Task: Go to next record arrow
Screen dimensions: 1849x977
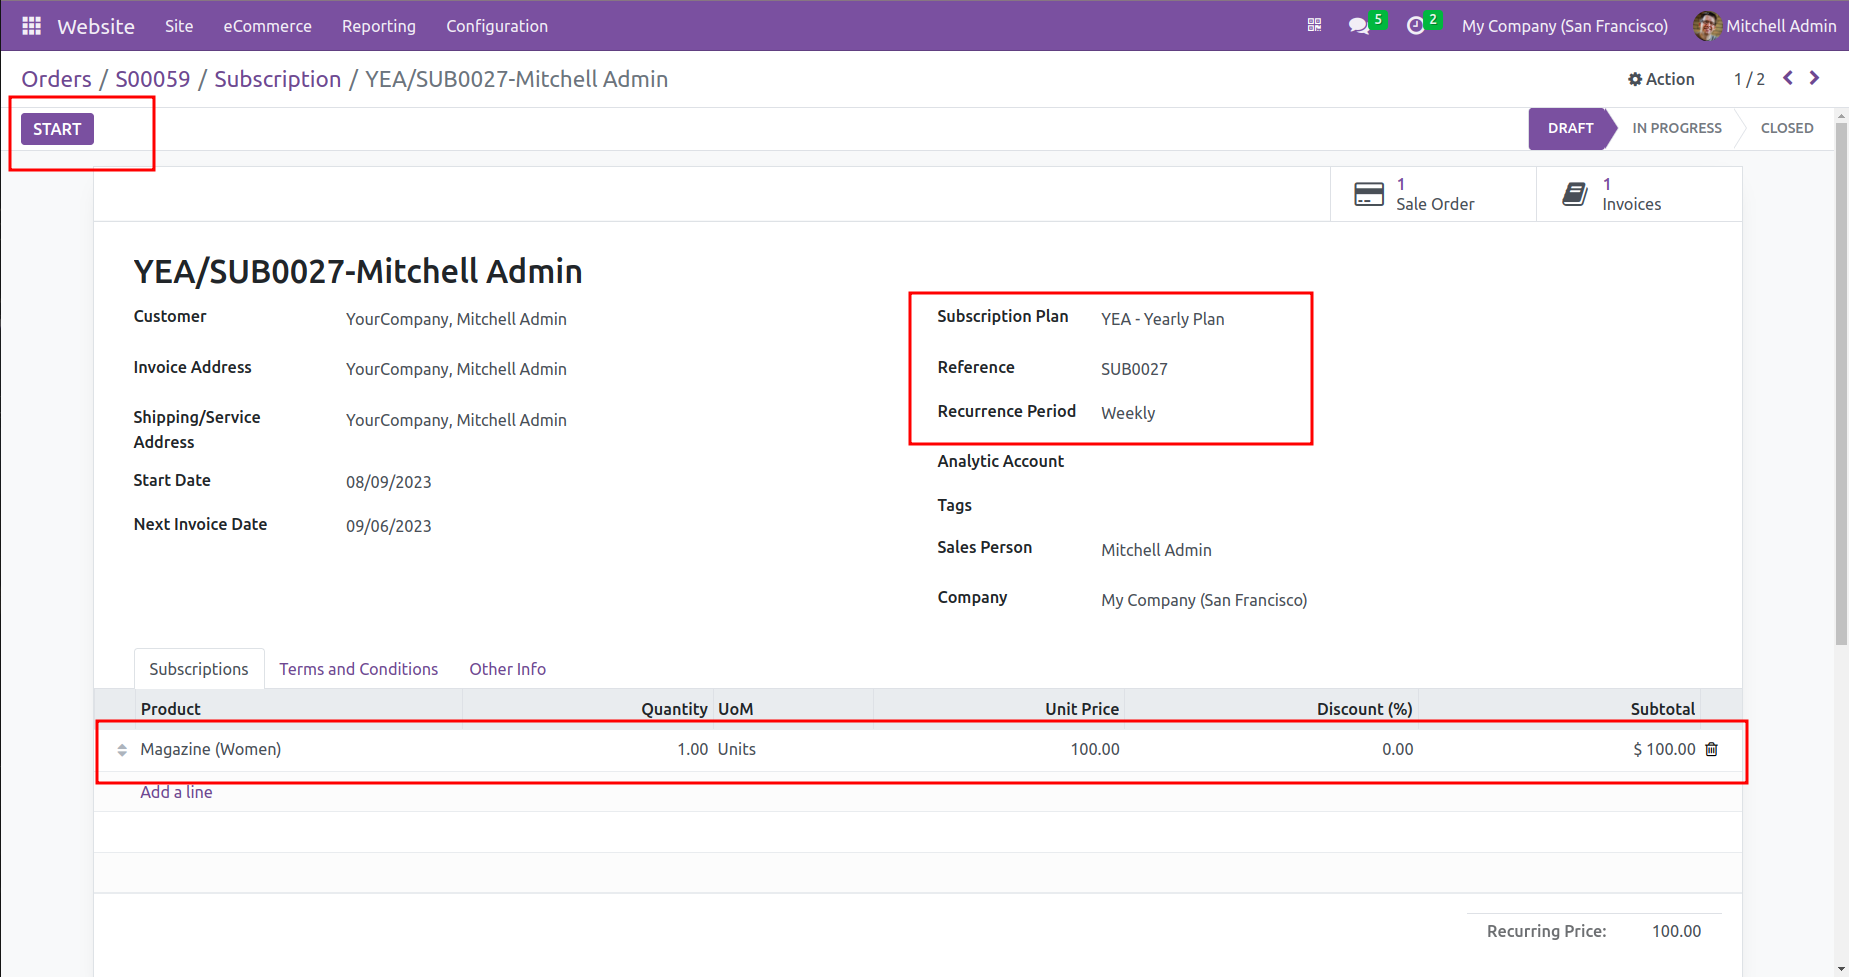Action: pyautogui.click(x=1814, y=78)
